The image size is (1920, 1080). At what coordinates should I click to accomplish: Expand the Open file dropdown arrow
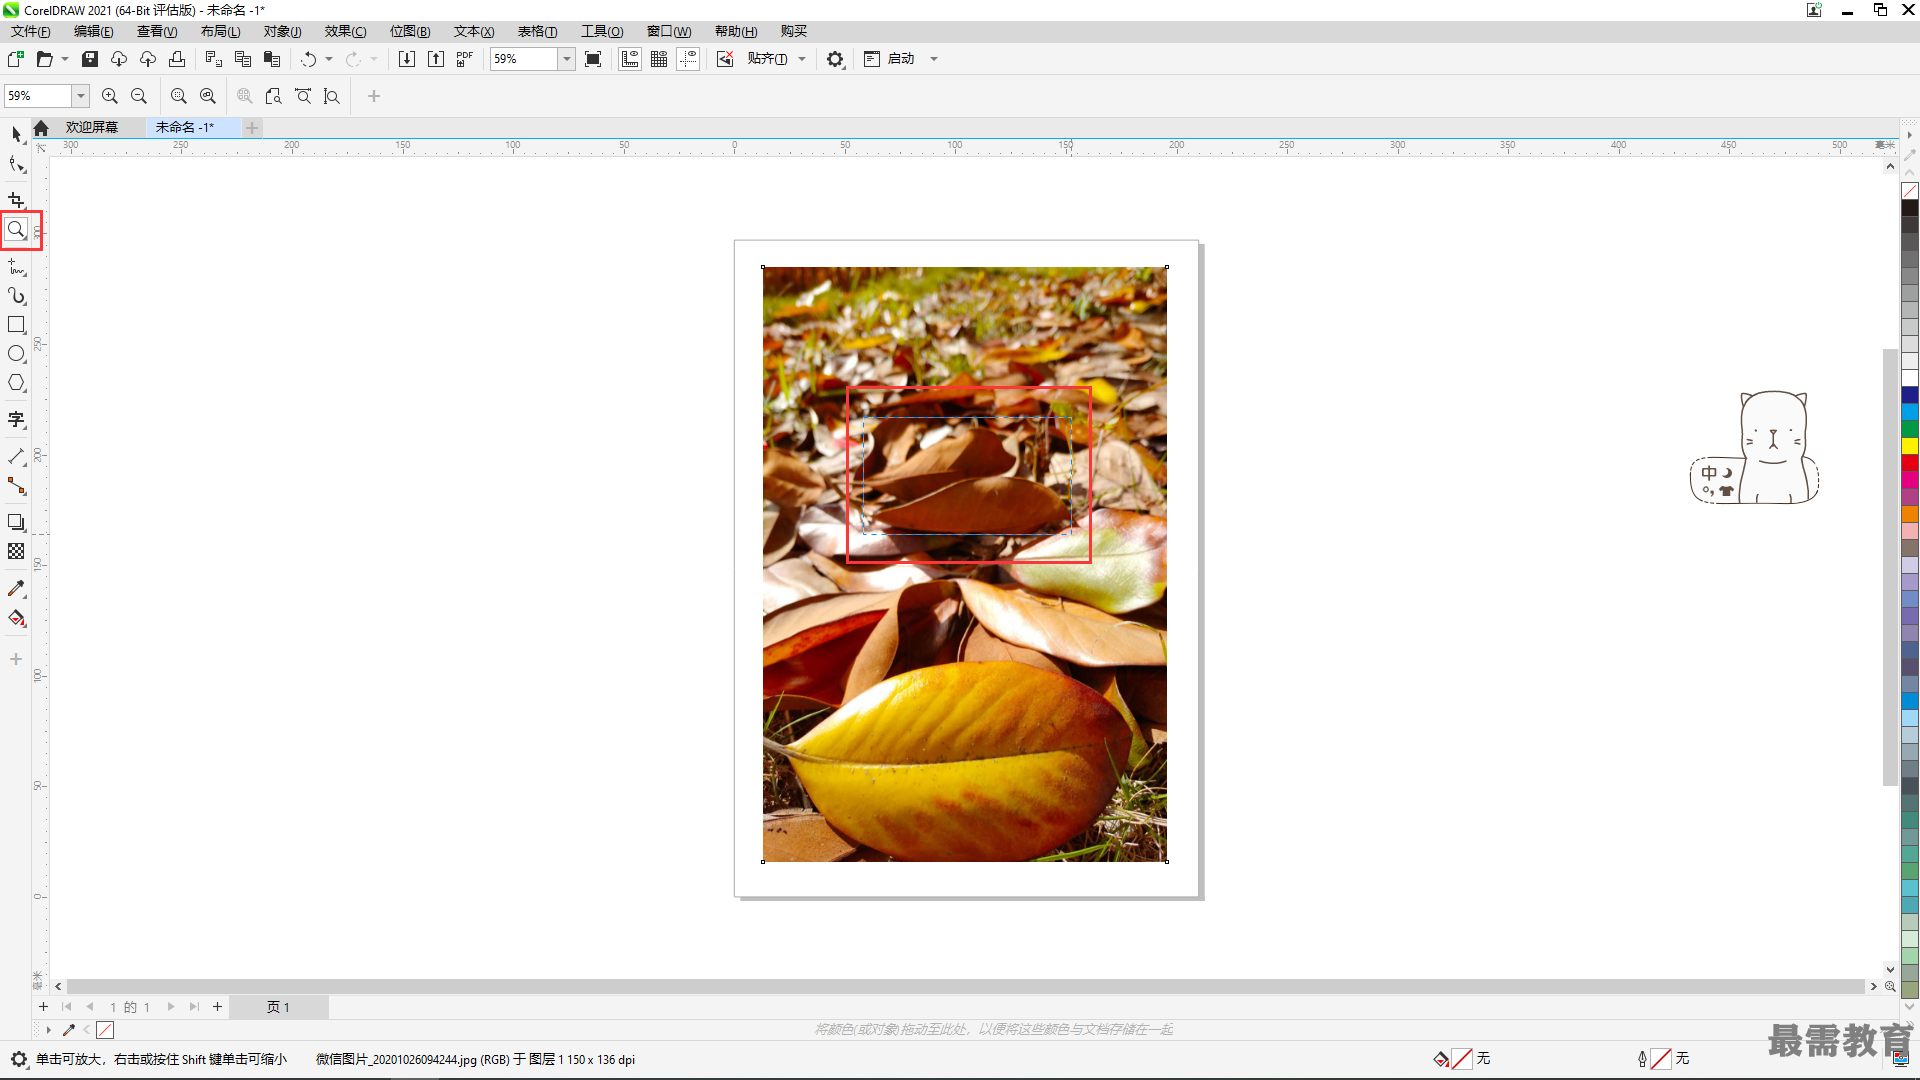coord(65,59)
